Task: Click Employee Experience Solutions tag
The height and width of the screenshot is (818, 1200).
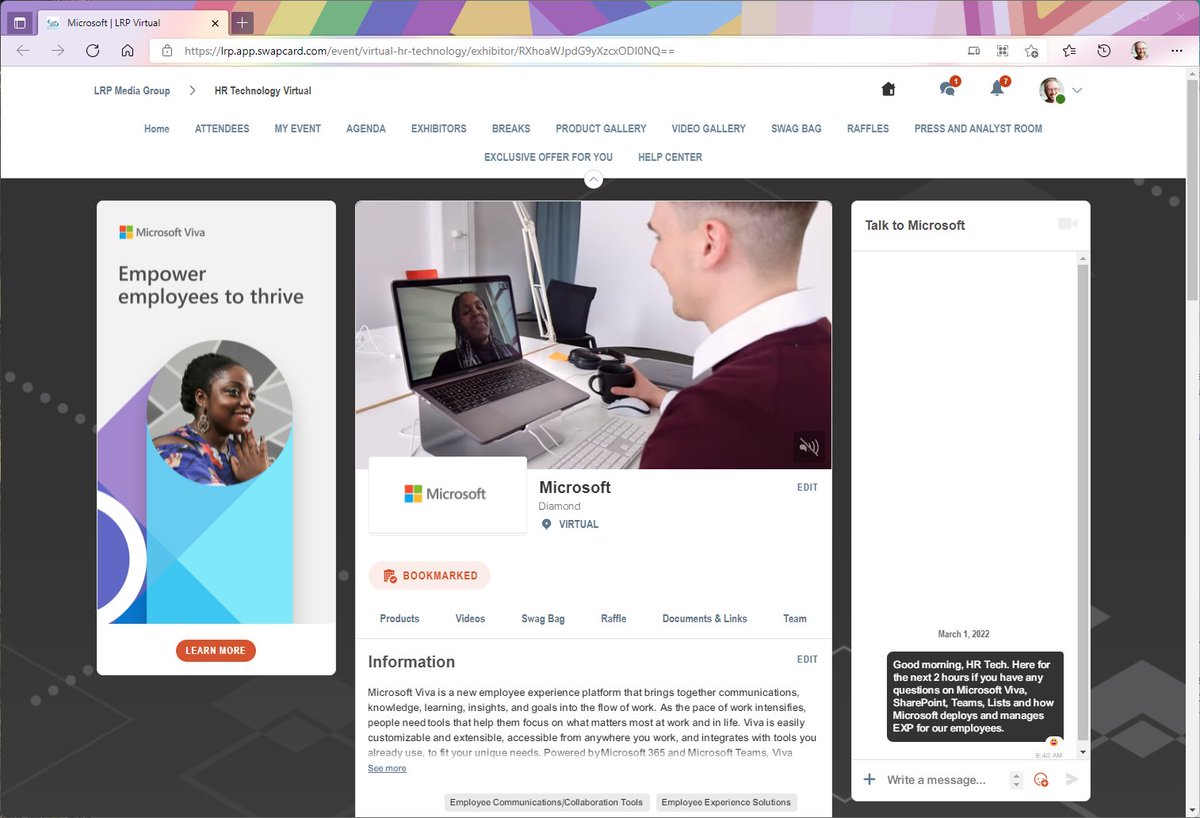Action: (x=726, y=802)
